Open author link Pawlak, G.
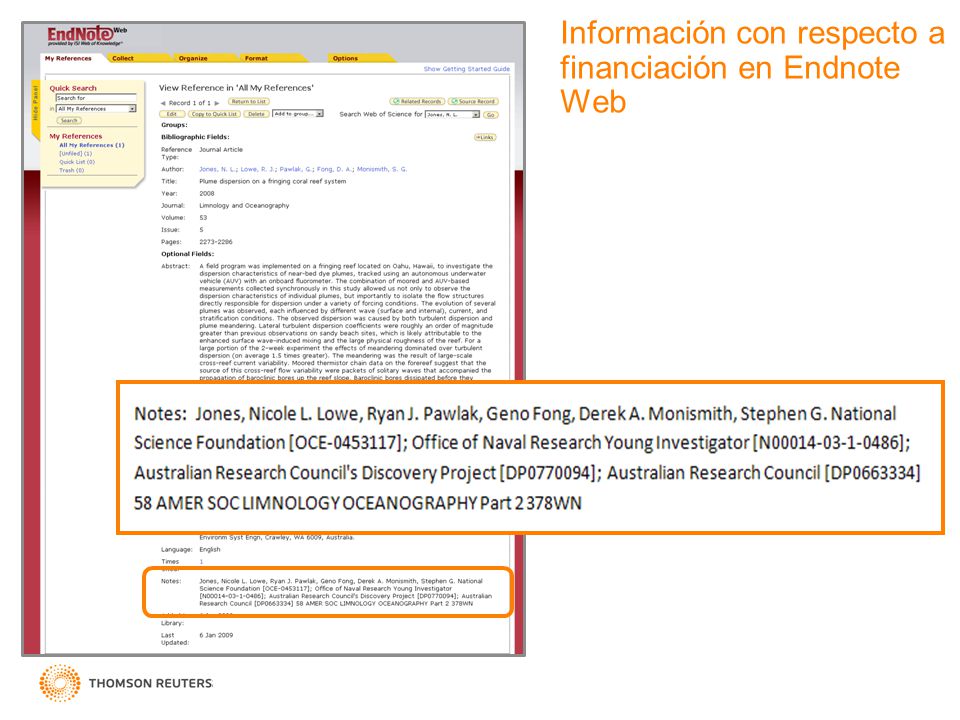 click(x=297, y=169)
